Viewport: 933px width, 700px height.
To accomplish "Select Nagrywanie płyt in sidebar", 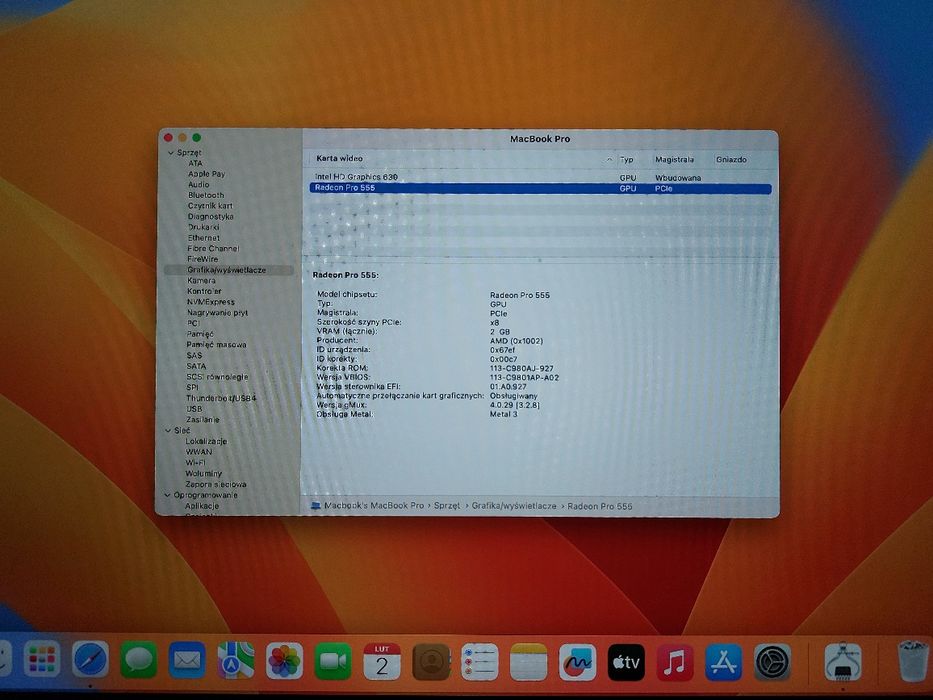I will 217,313.
